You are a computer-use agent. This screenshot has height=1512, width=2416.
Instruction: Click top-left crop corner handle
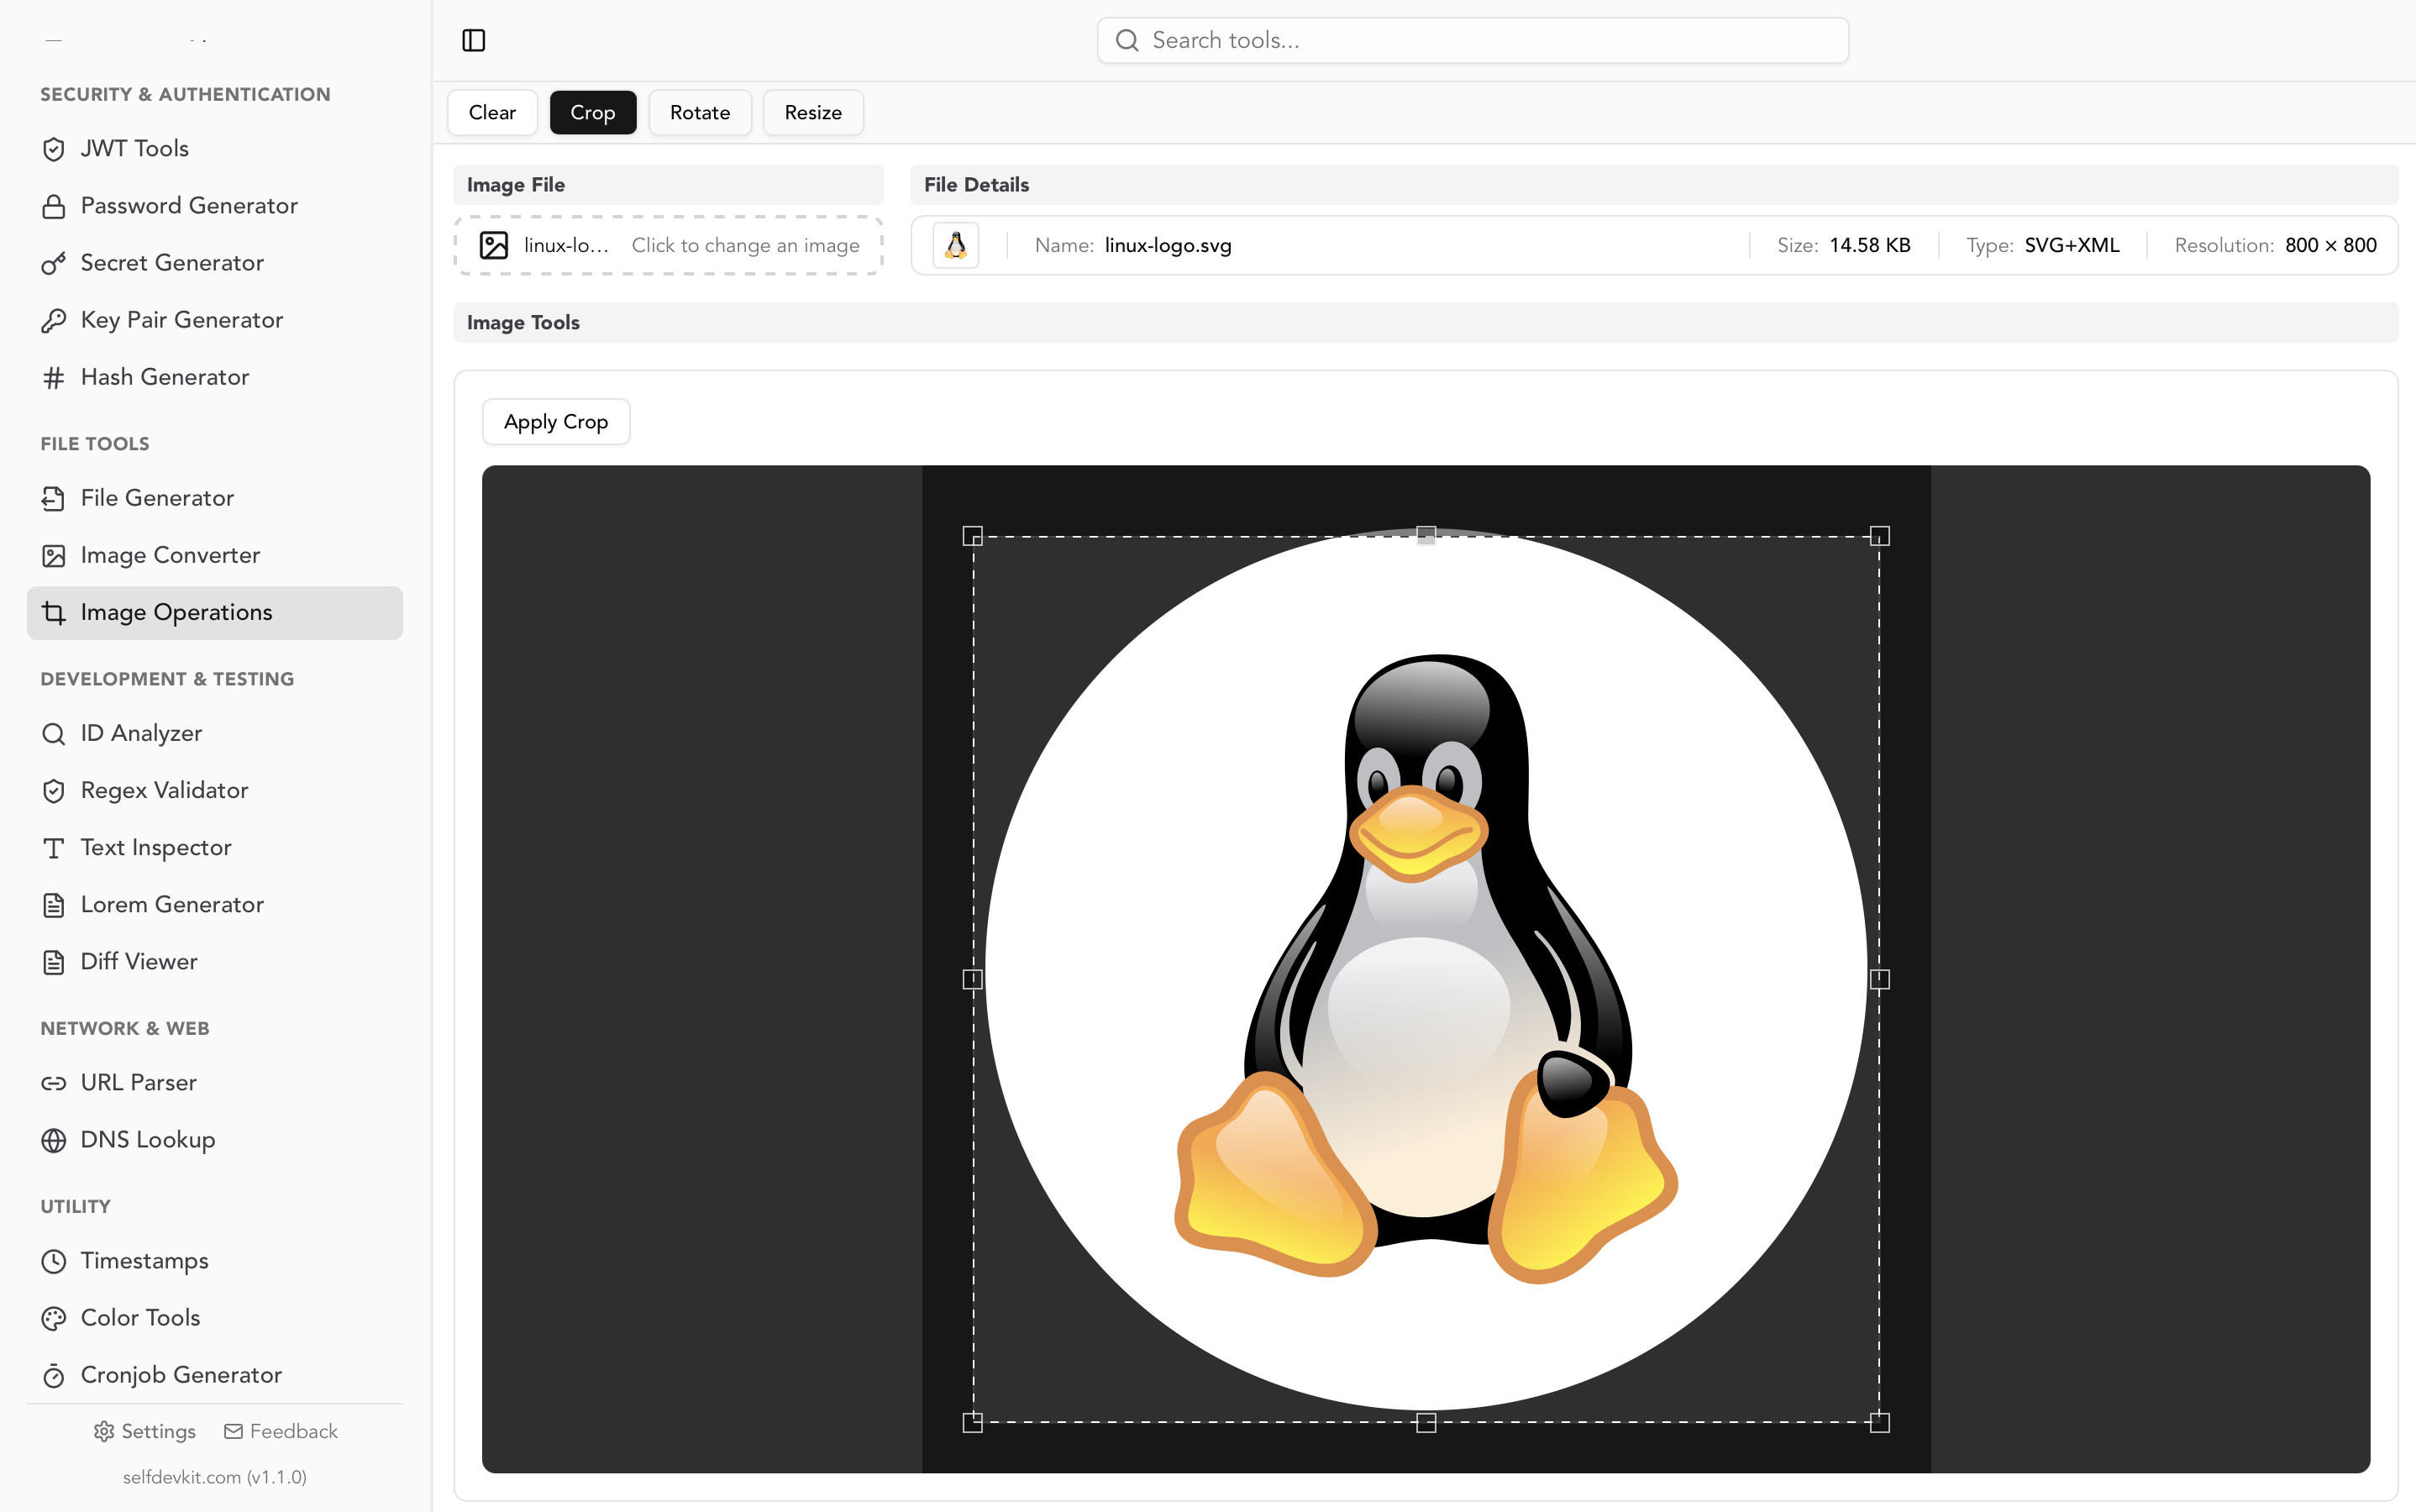tap(973, 536)
